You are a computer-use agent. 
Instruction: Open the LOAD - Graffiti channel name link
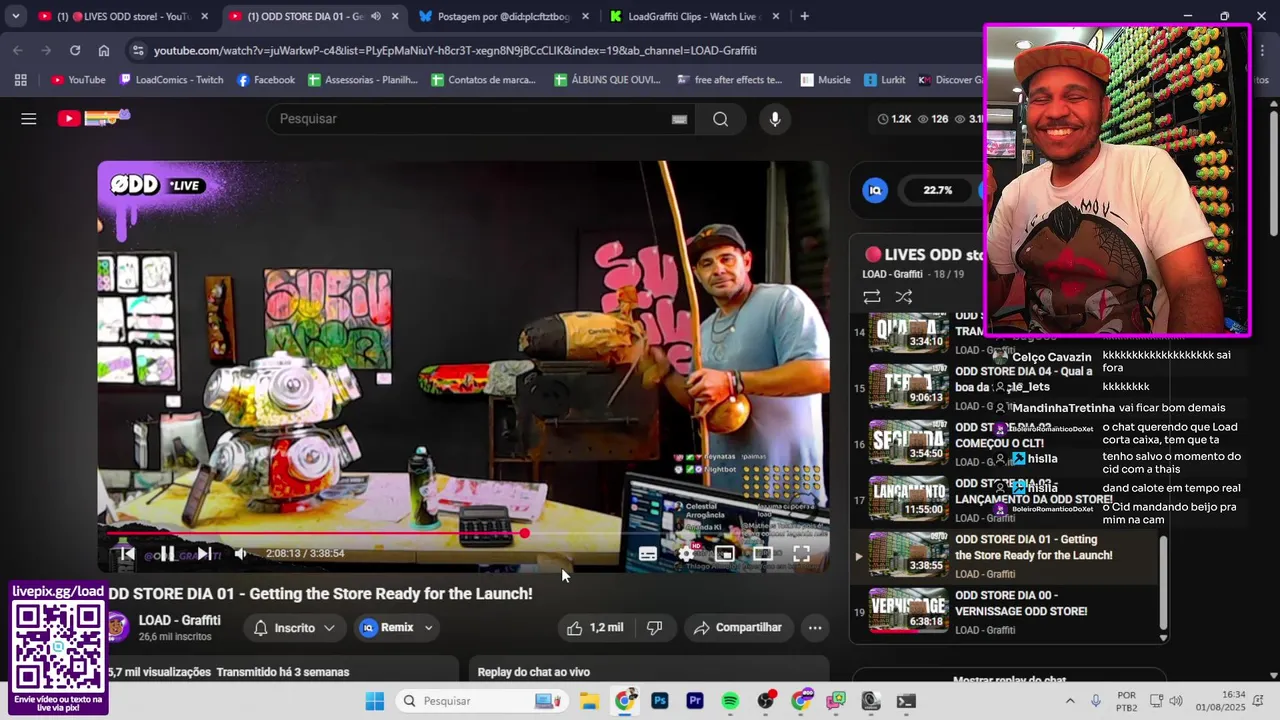pos(180,620)
